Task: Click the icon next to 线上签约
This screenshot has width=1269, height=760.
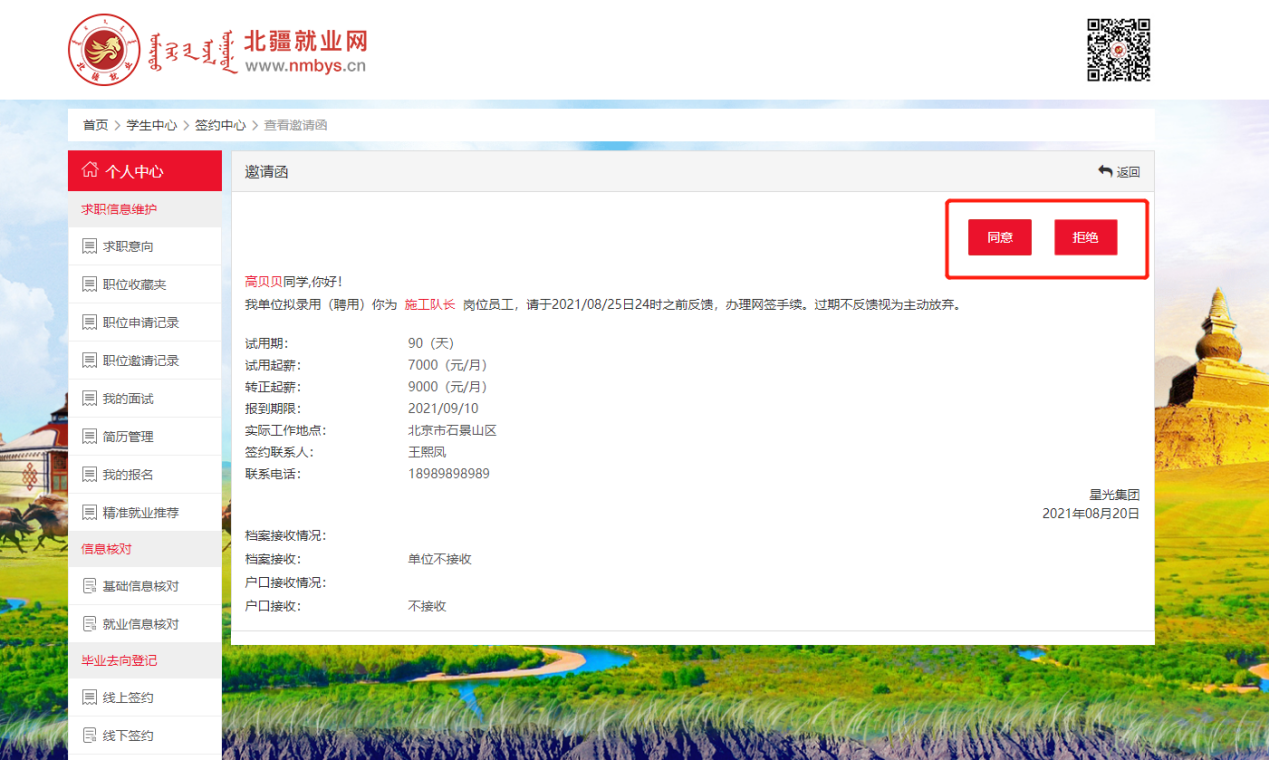Action: coord(90,697)
